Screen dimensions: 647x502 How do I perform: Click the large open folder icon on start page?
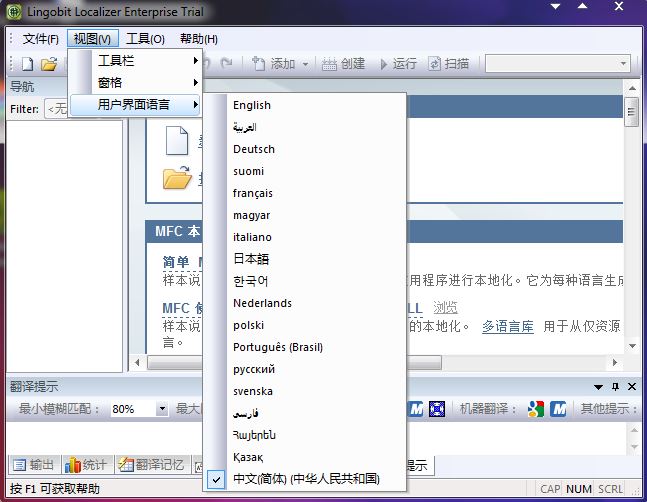[176, 179]
